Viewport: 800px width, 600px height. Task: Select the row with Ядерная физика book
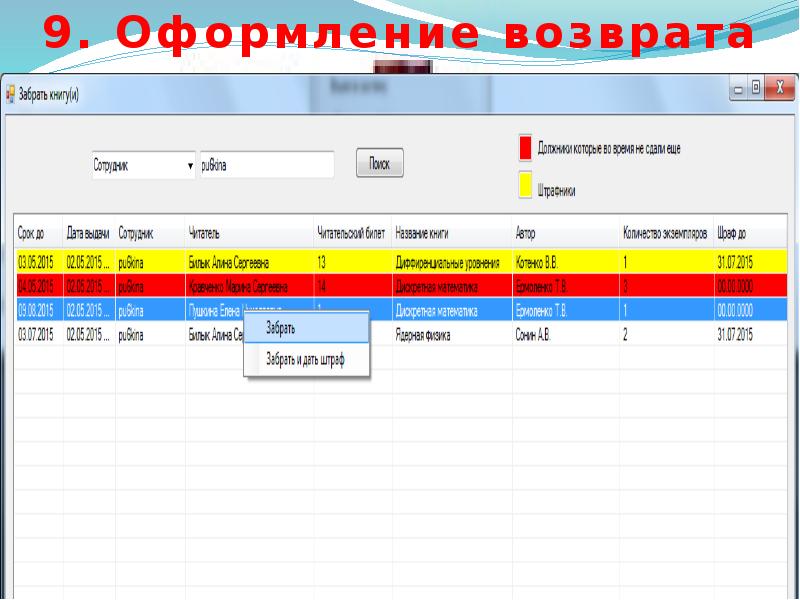coord(402,335)
